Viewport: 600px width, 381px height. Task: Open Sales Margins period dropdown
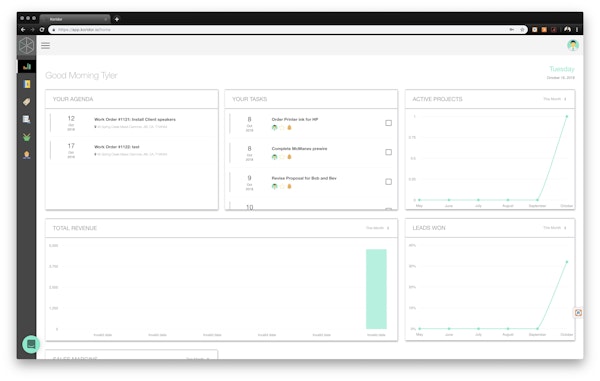[197, 359]
